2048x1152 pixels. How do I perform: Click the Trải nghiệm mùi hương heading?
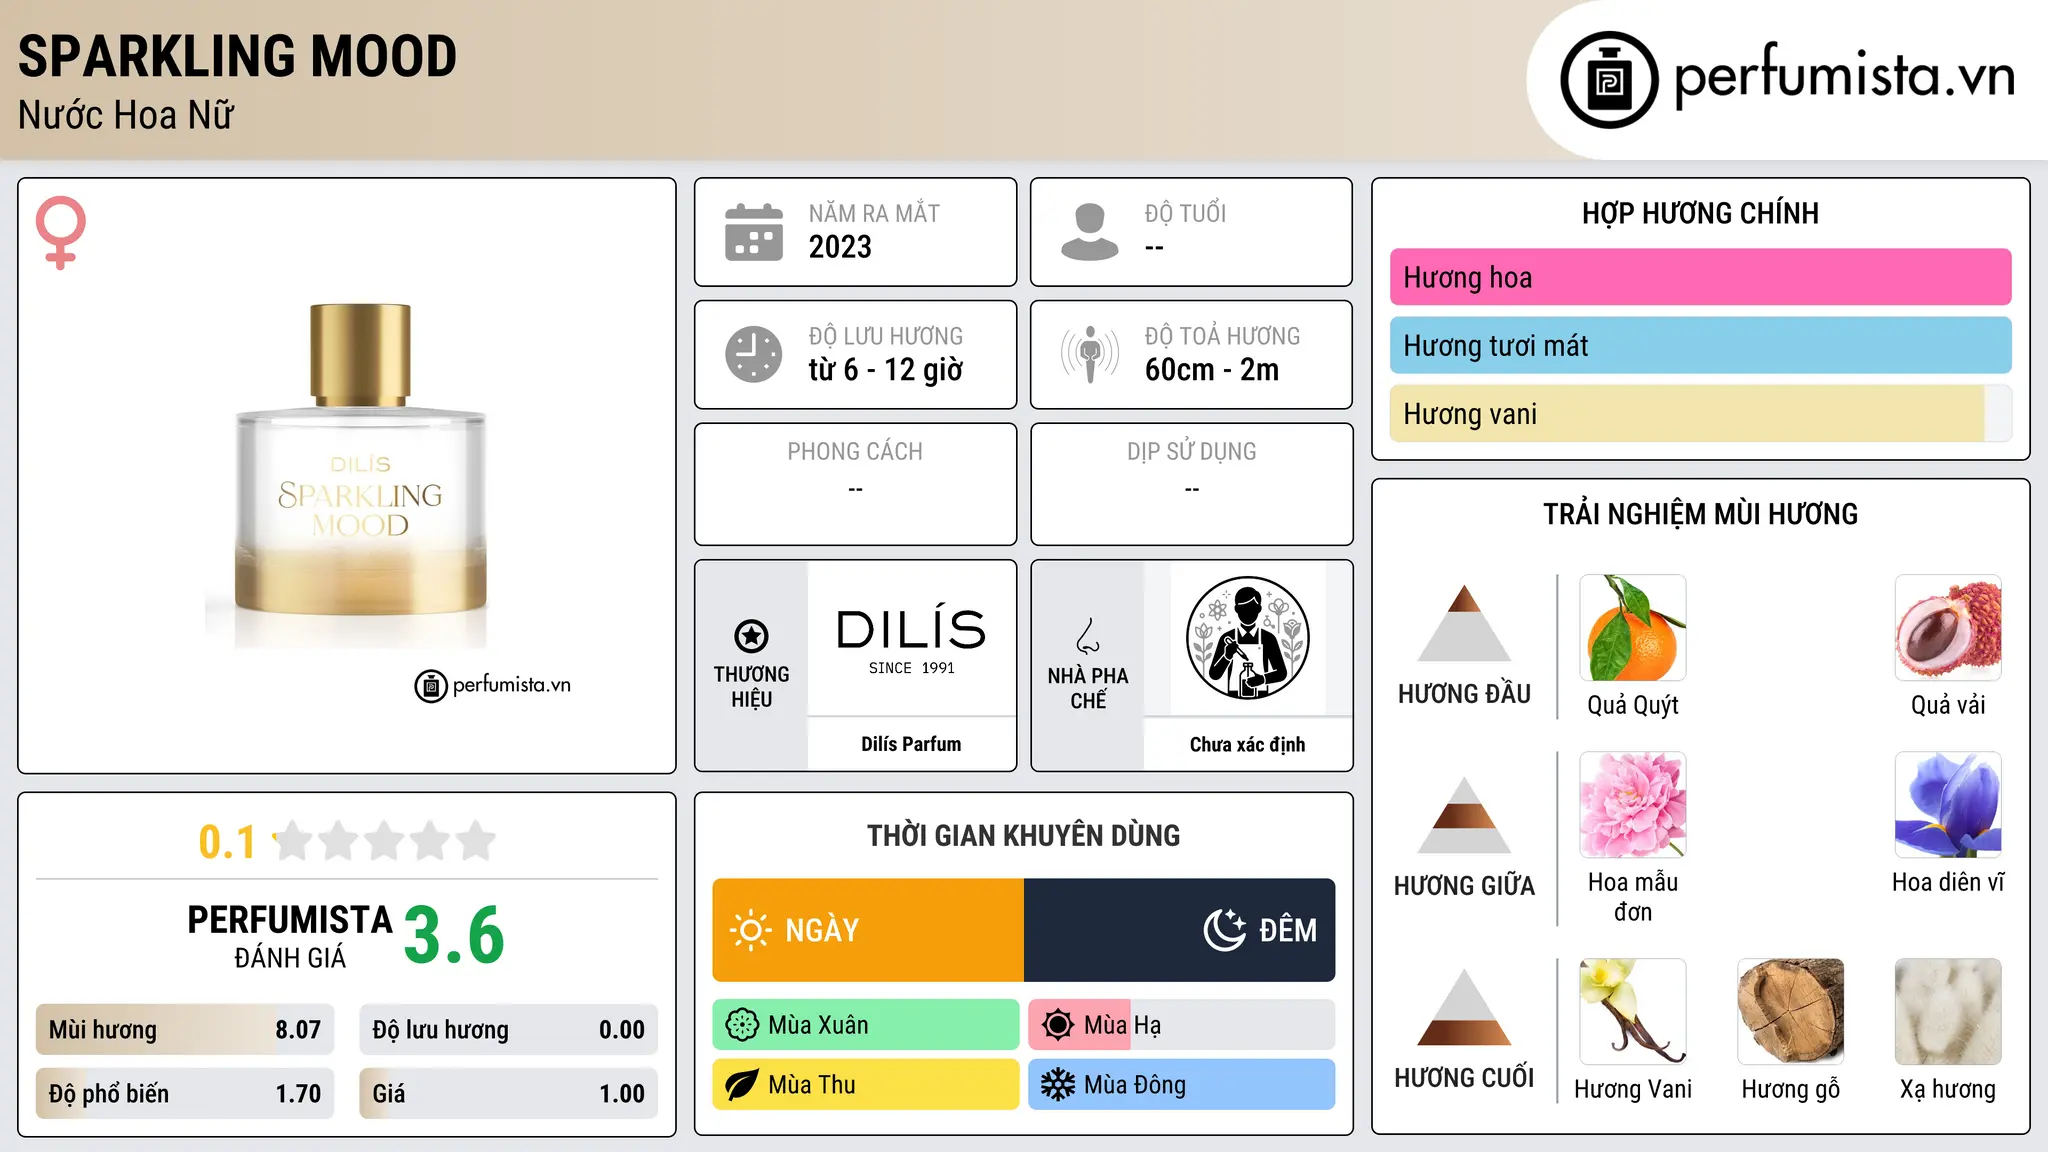point(1700,514)
